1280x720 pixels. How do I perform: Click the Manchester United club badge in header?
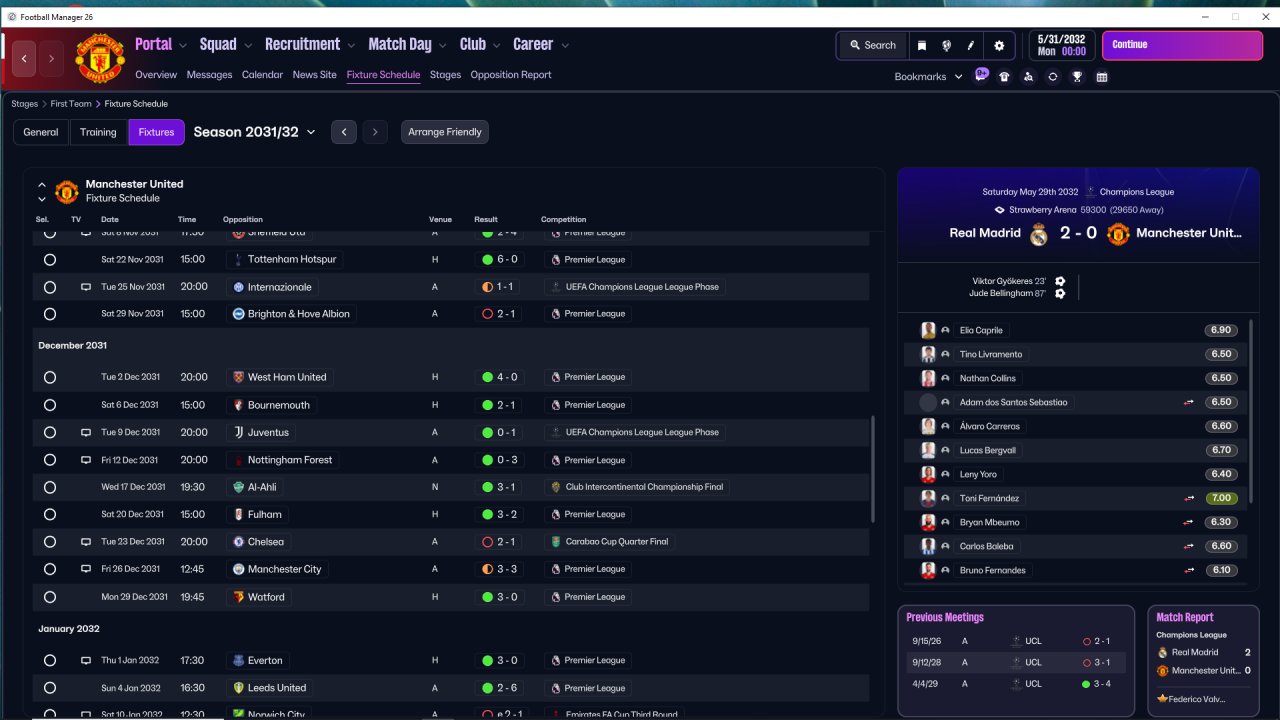click(x=100, y=59)
